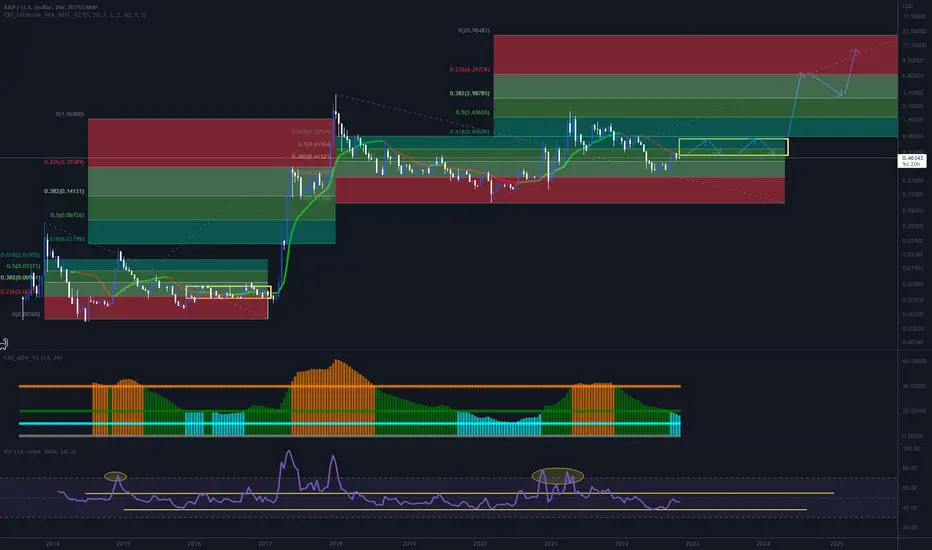Click the 2018 label on time axis
This screenshot has width=932, height=550.
336,543
